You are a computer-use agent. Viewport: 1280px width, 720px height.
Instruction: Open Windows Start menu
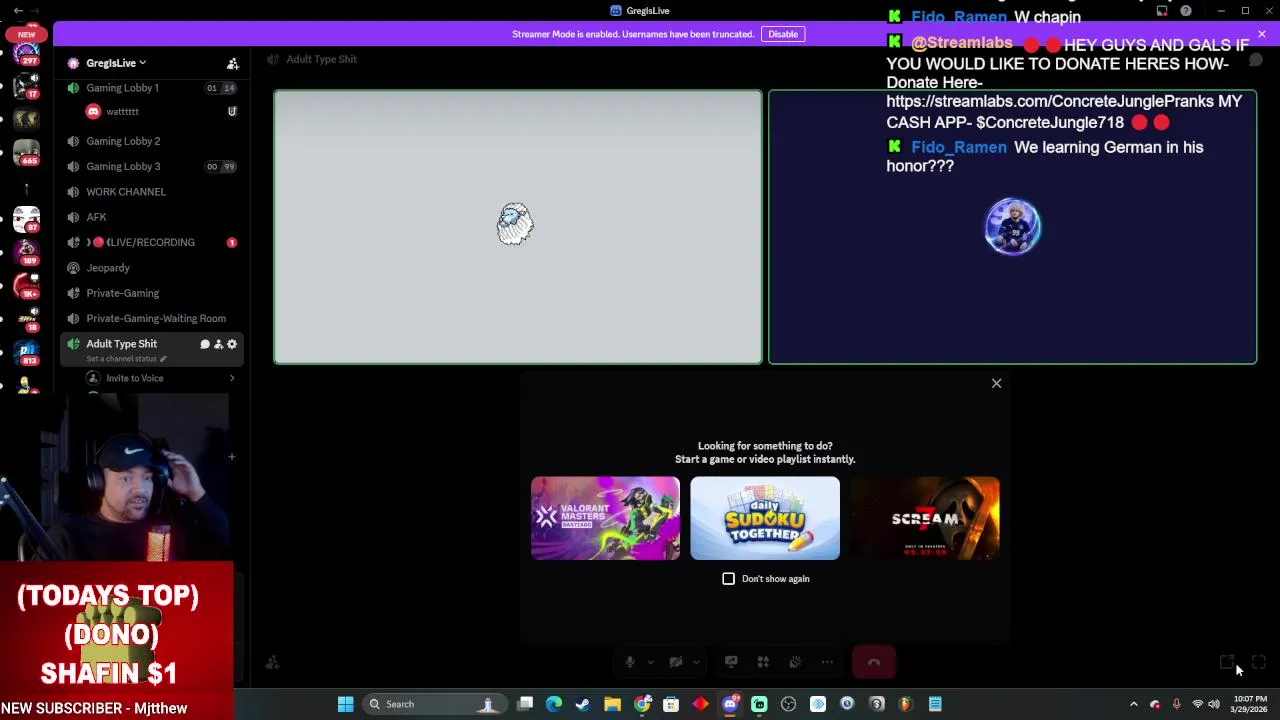point(345,704)
